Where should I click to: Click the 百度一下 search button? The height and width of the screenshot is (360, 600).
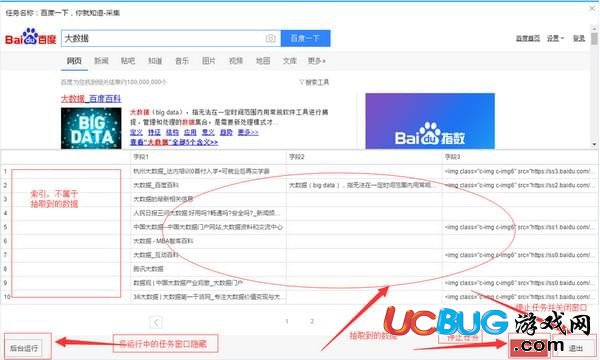(x=305, y=38)
